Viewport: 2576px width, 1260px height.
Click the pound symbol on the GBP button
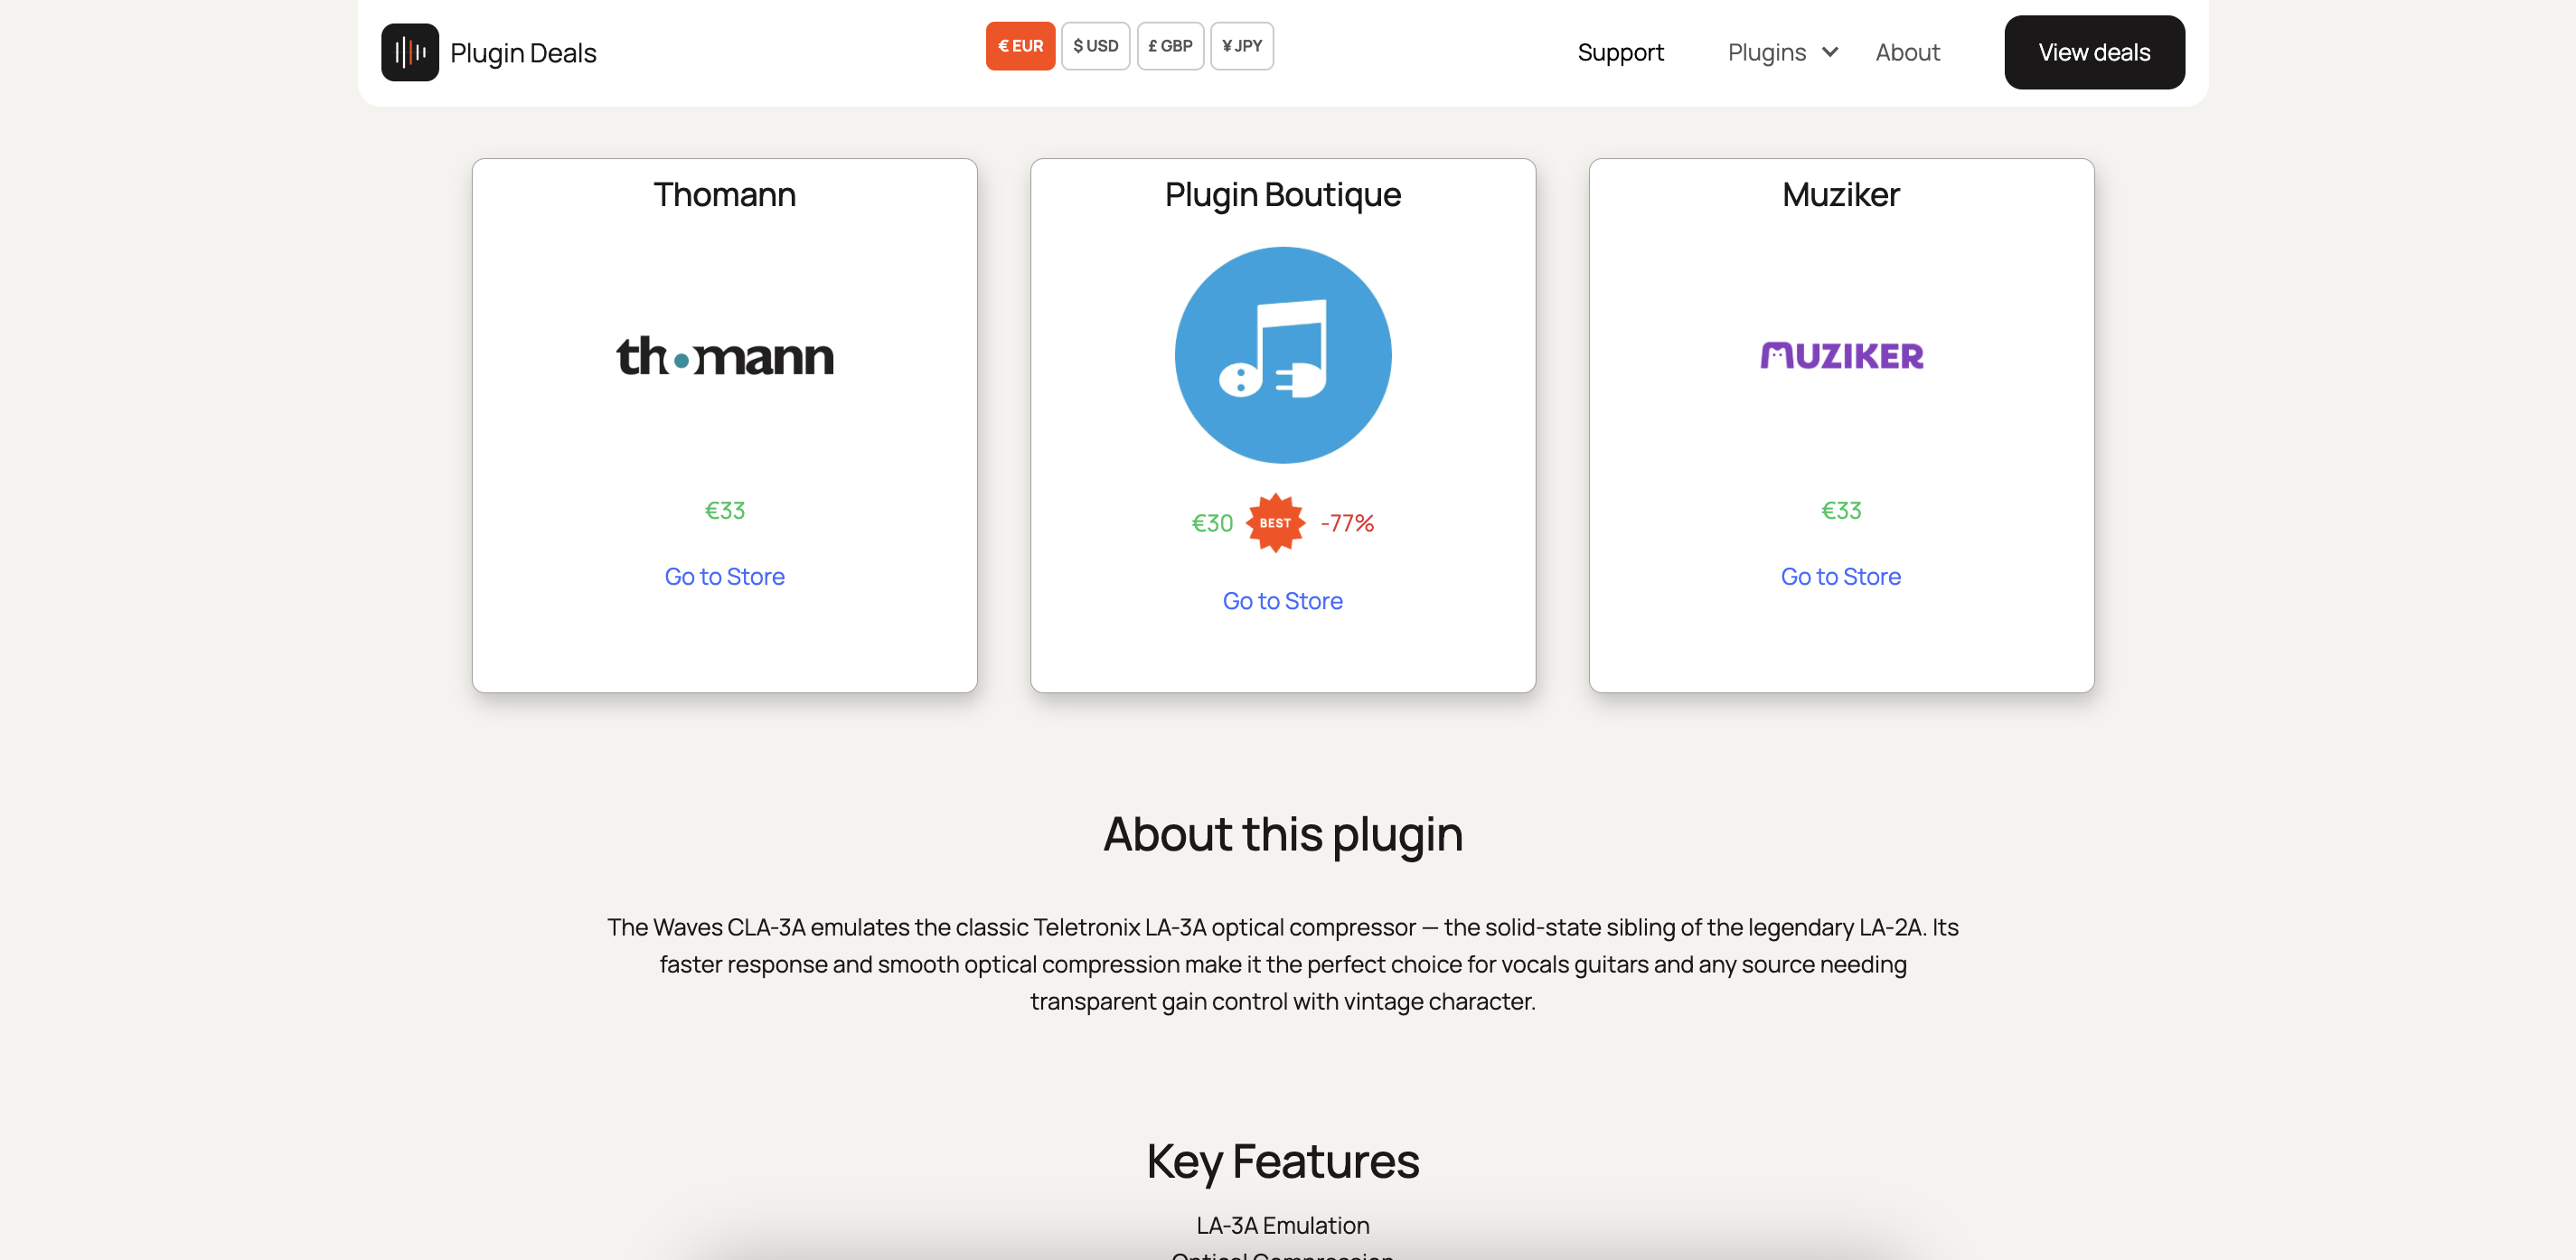click(x=1152, y=45)
